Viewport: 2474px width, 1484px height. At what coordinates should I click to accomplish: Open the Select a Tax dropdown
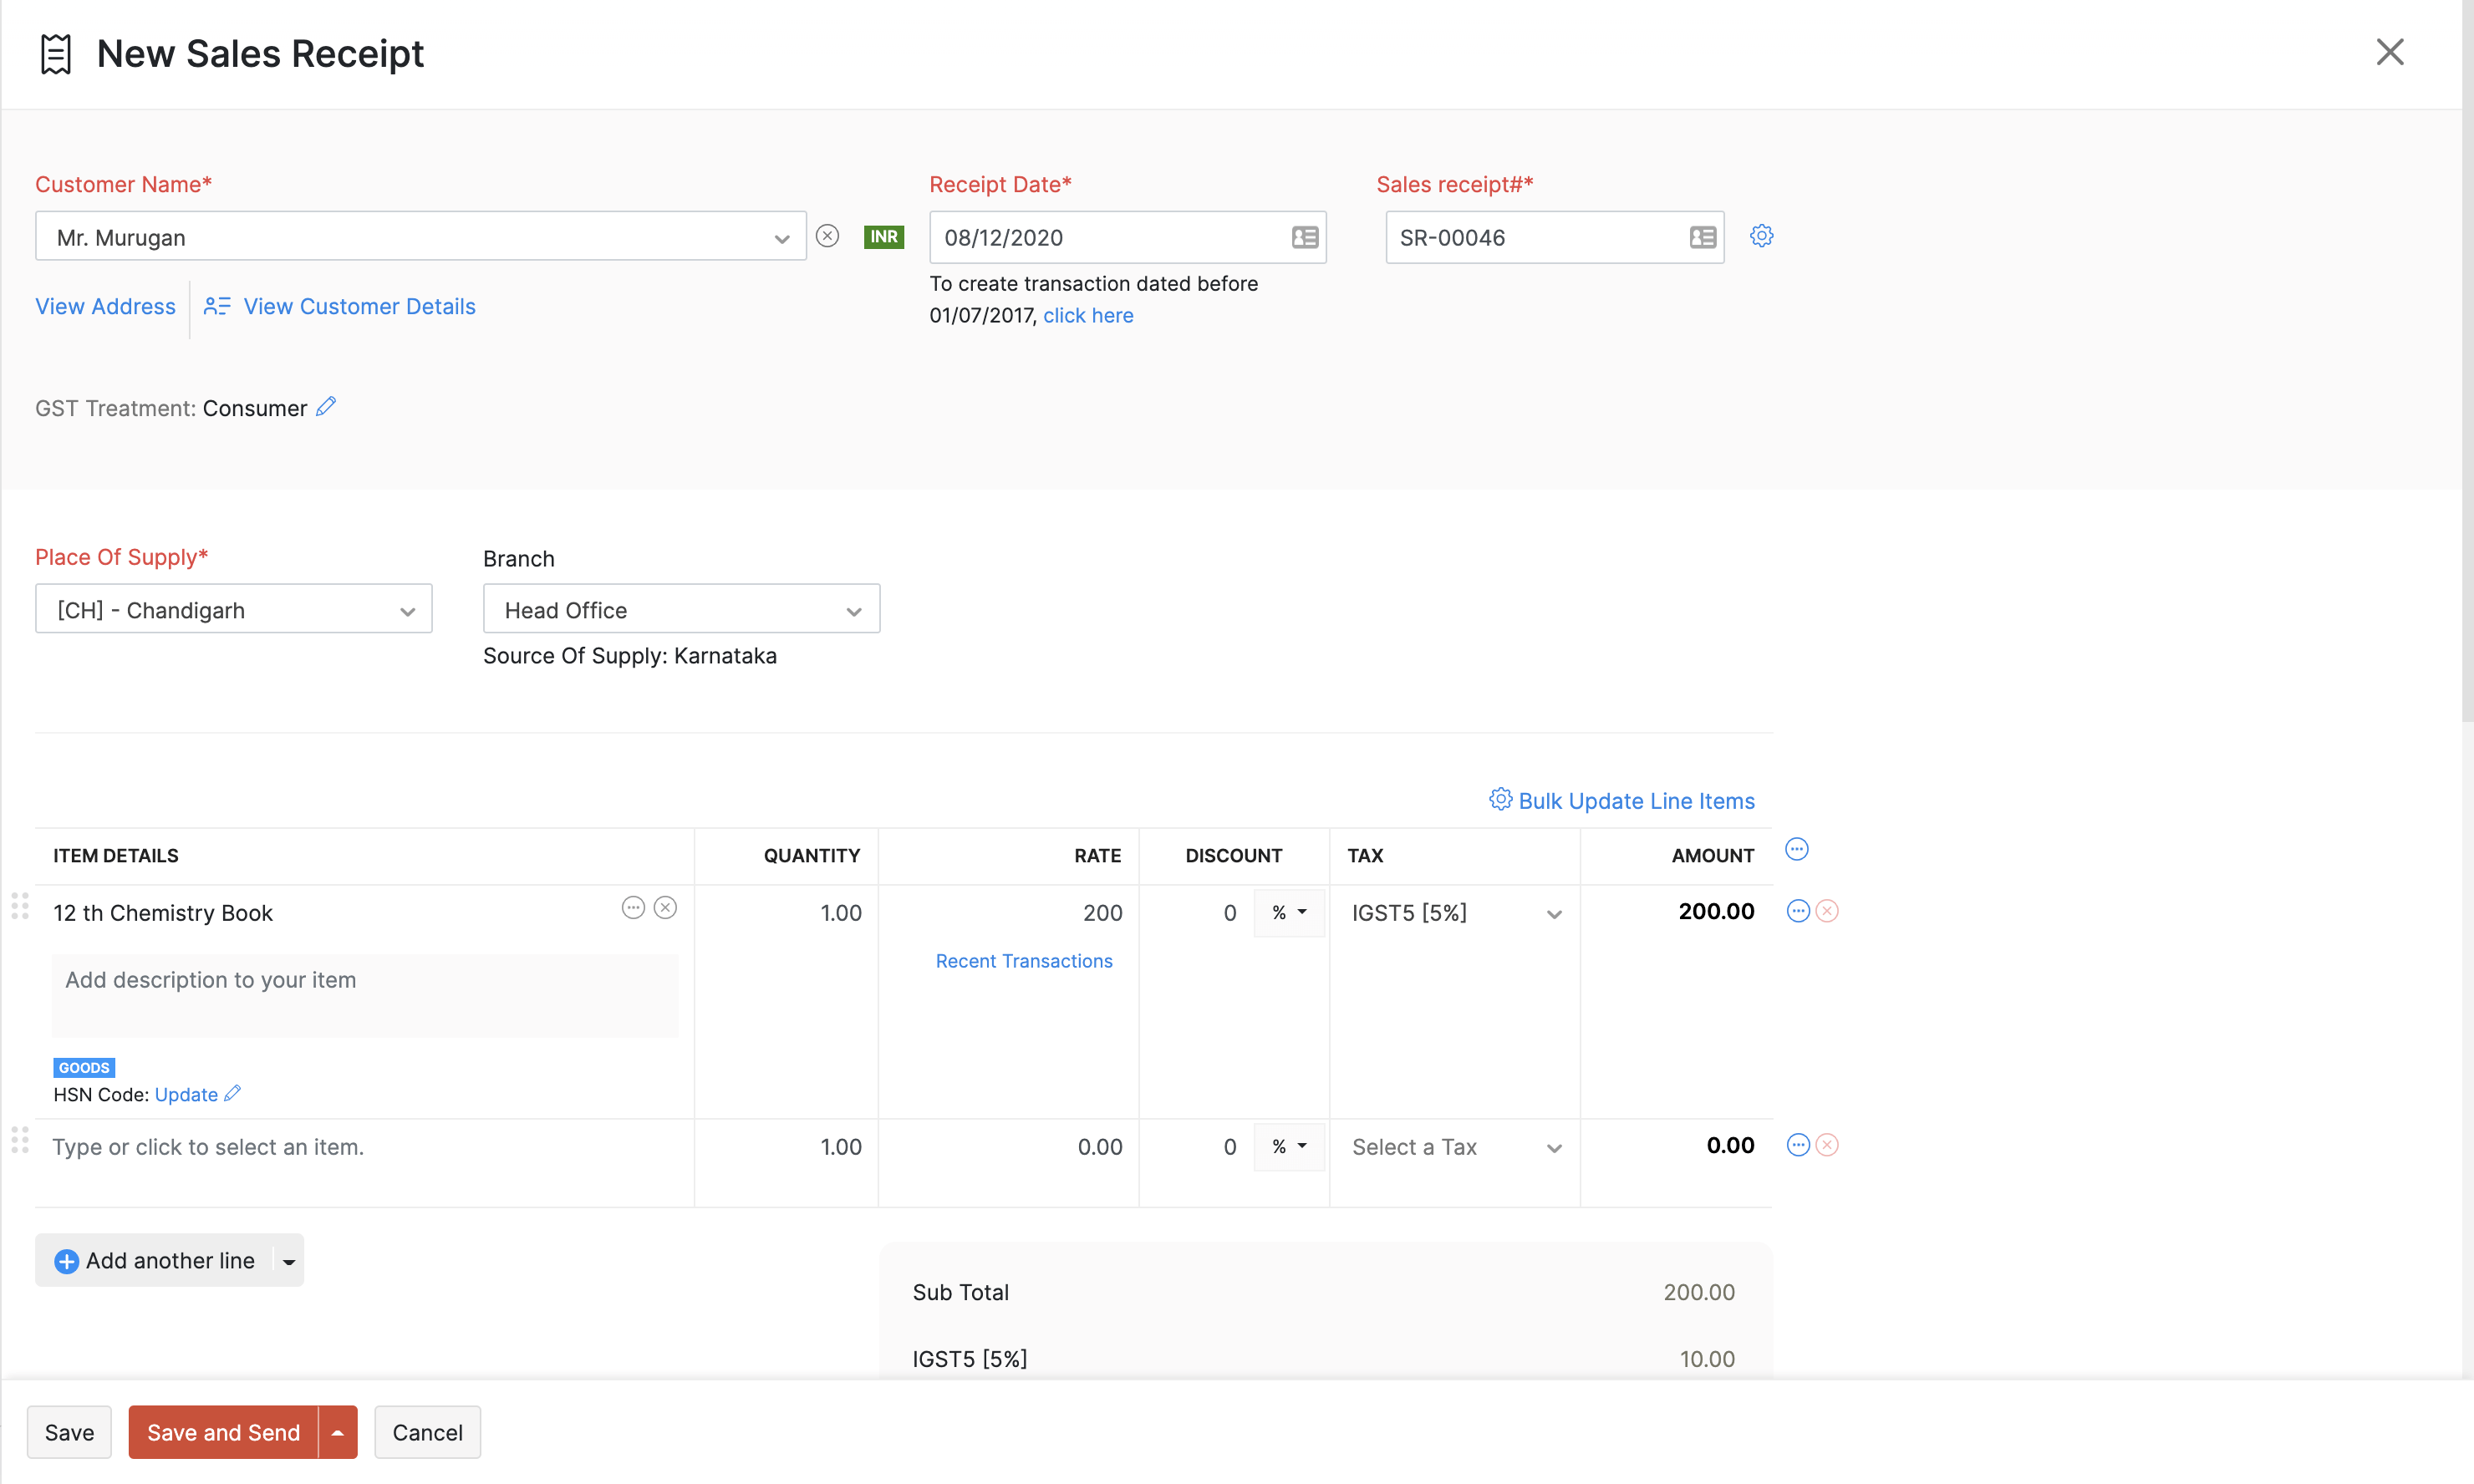(1455, 1147)
